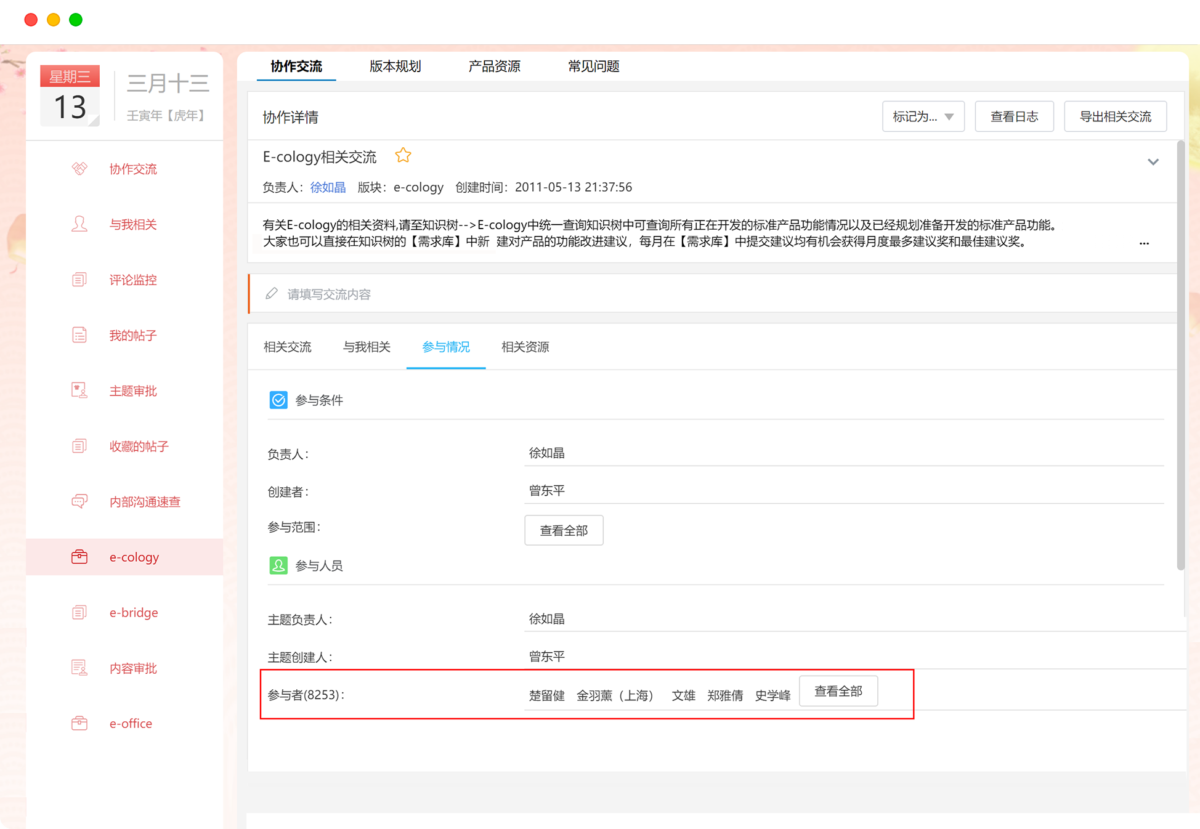Open the 常见问题 tab
The width and height of the screenshot is (1200, 829).
tap(594, 66)
